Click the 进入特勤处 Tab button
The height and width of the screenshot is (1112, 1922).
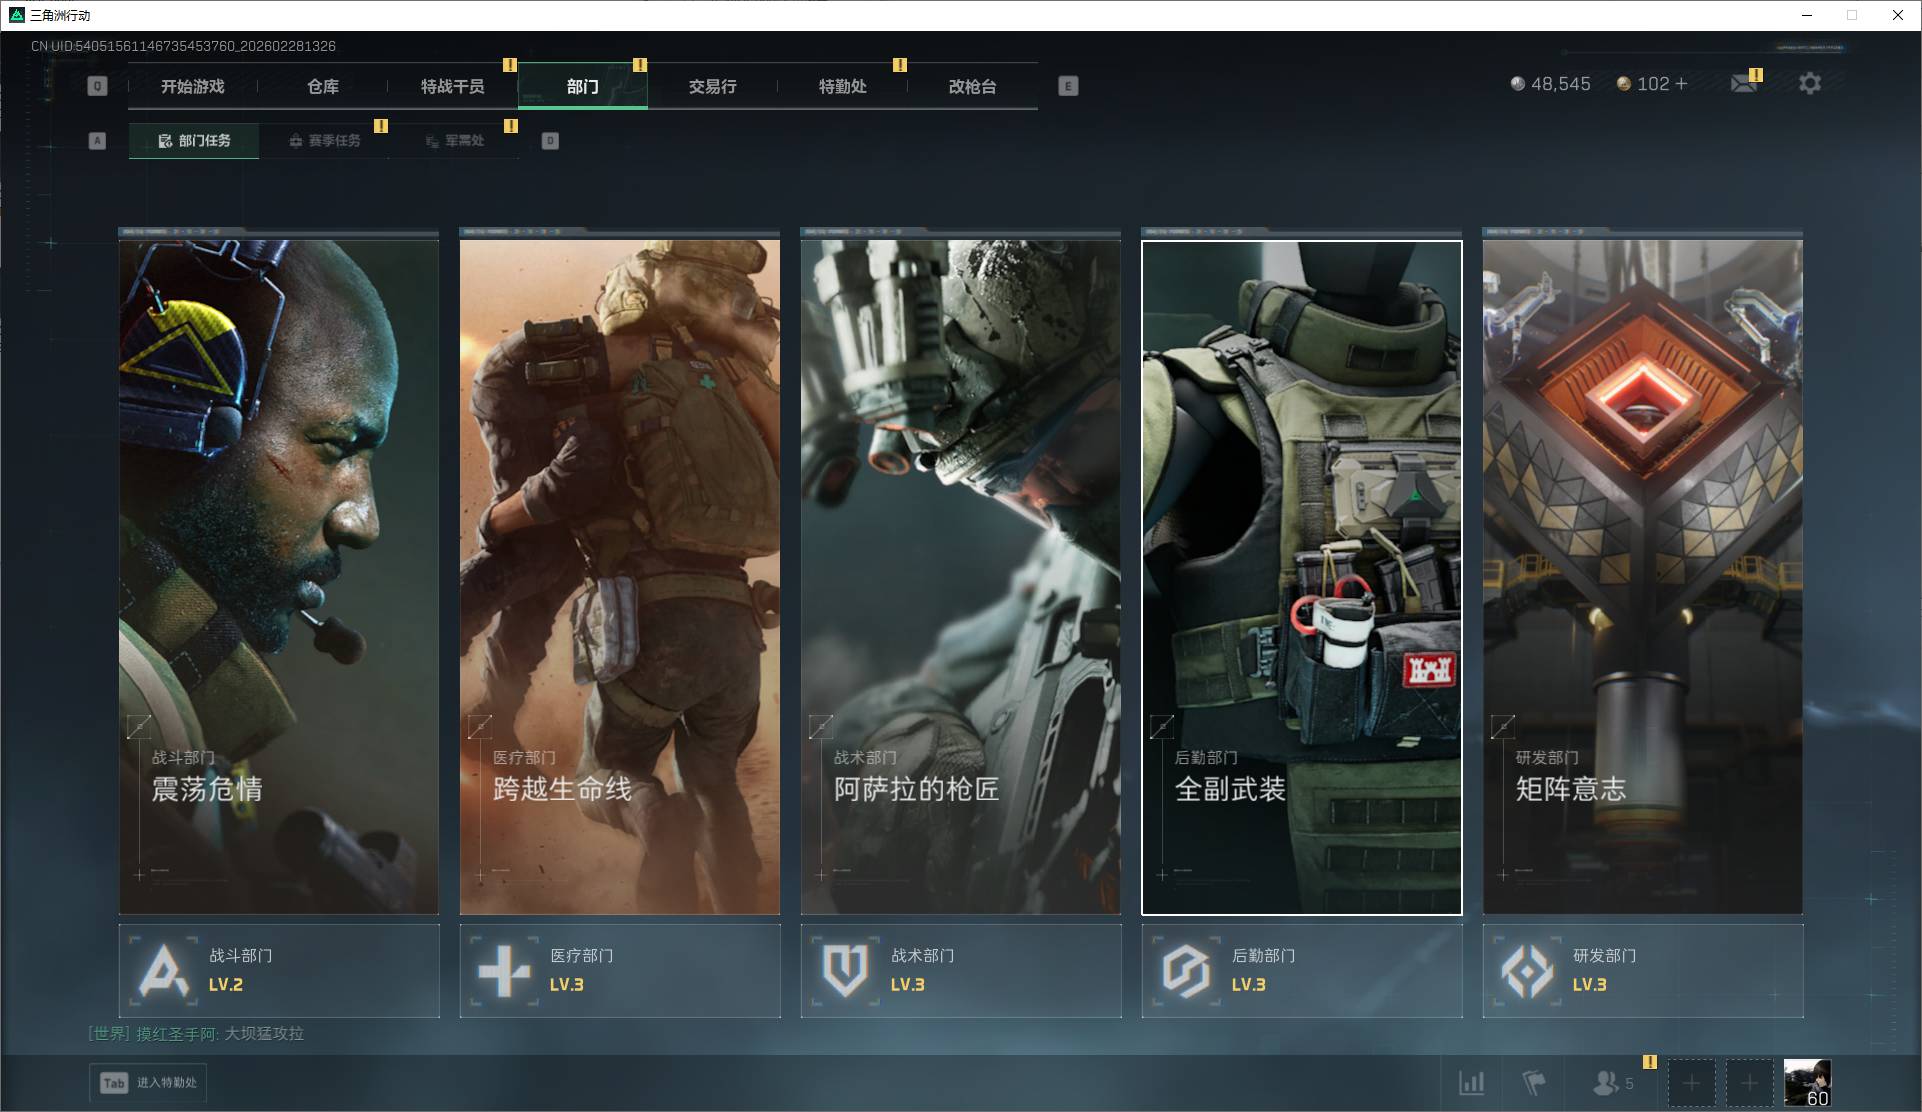pos(149,1083)
